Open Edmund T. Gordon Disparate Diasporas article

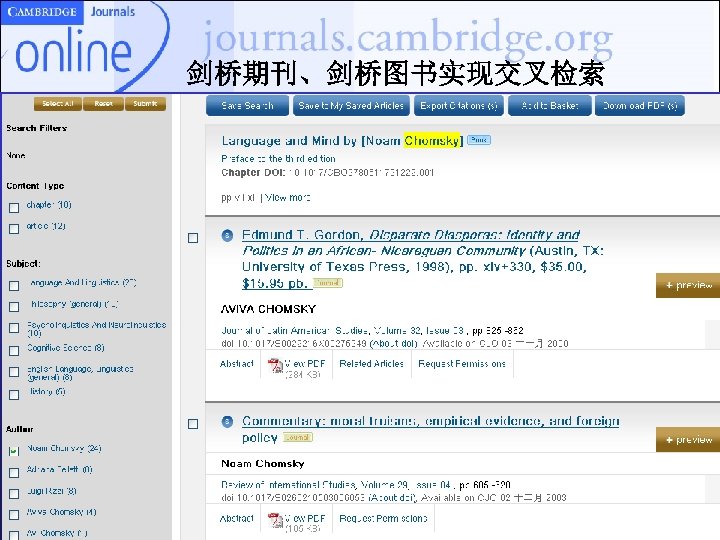tap(423, 259)
